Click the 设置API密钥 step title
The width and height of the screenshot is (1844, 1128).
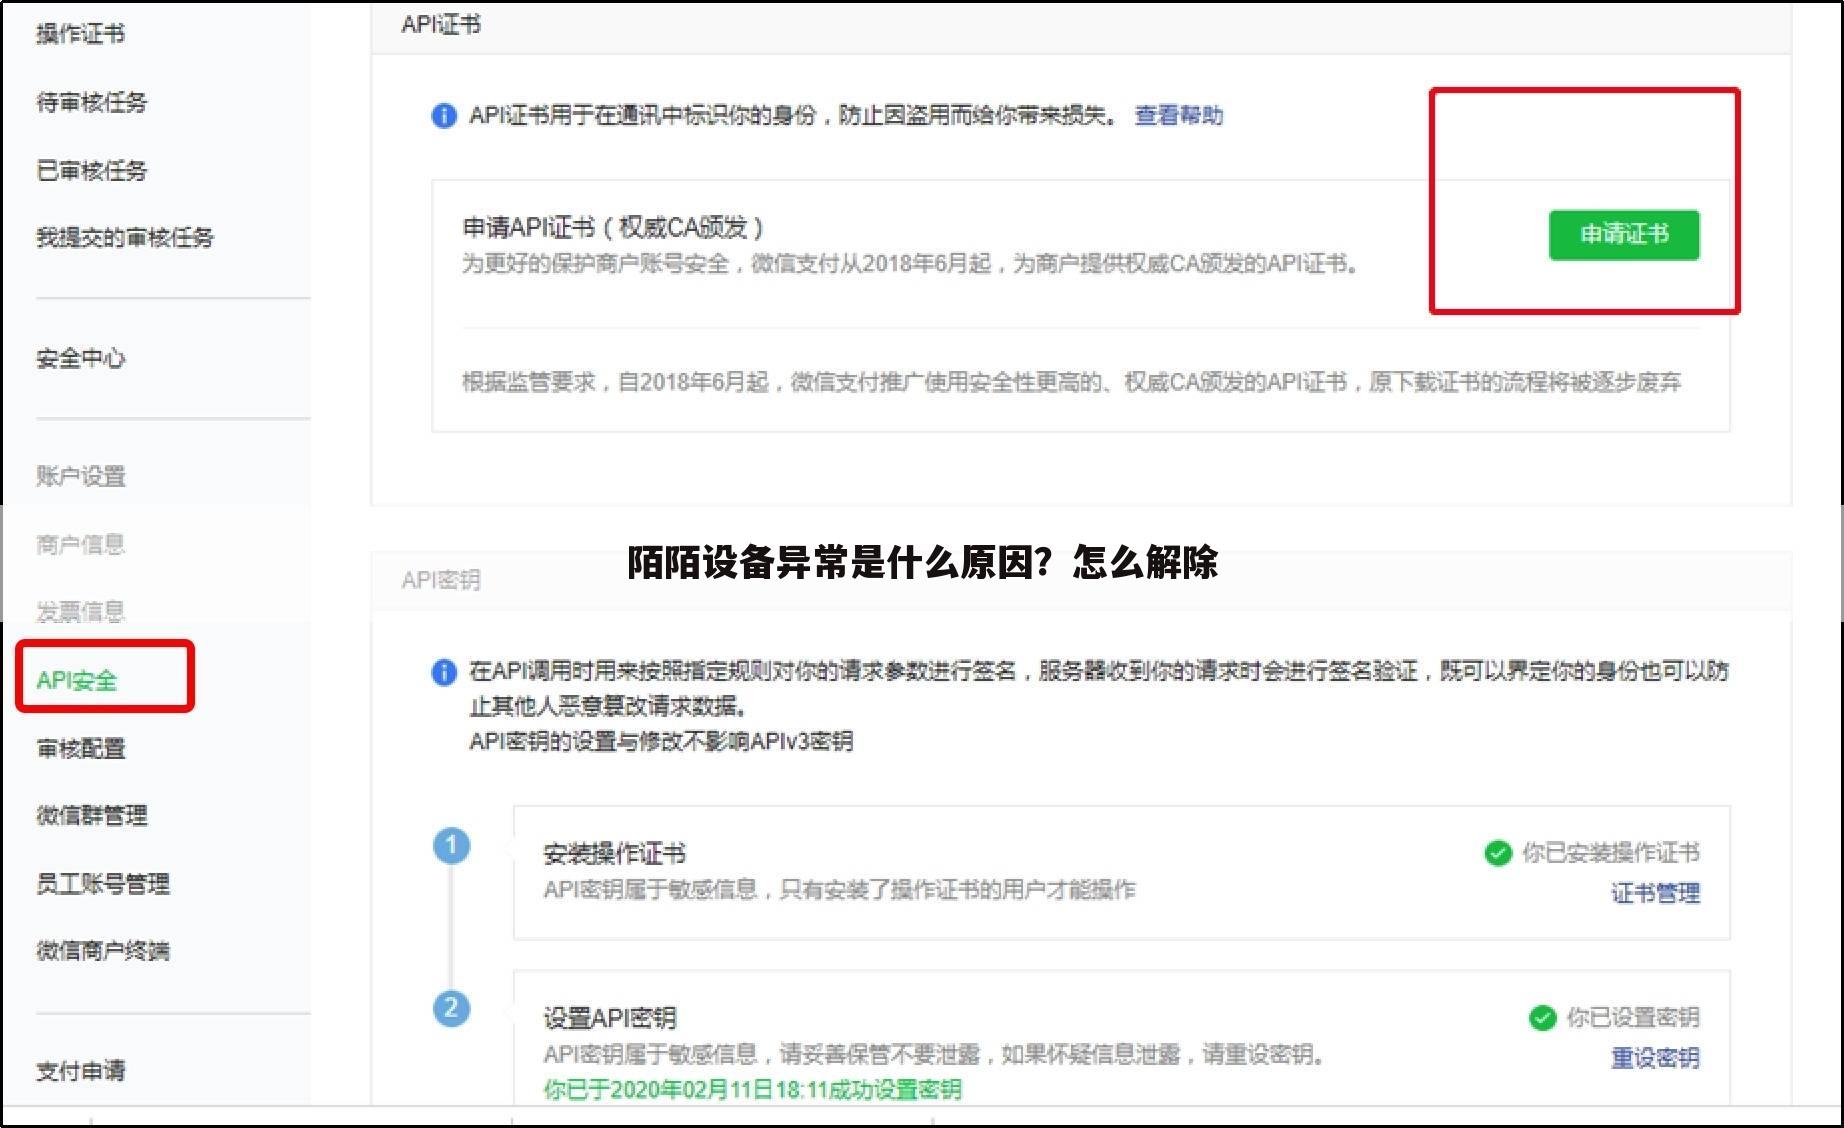tap(610, 1018)
